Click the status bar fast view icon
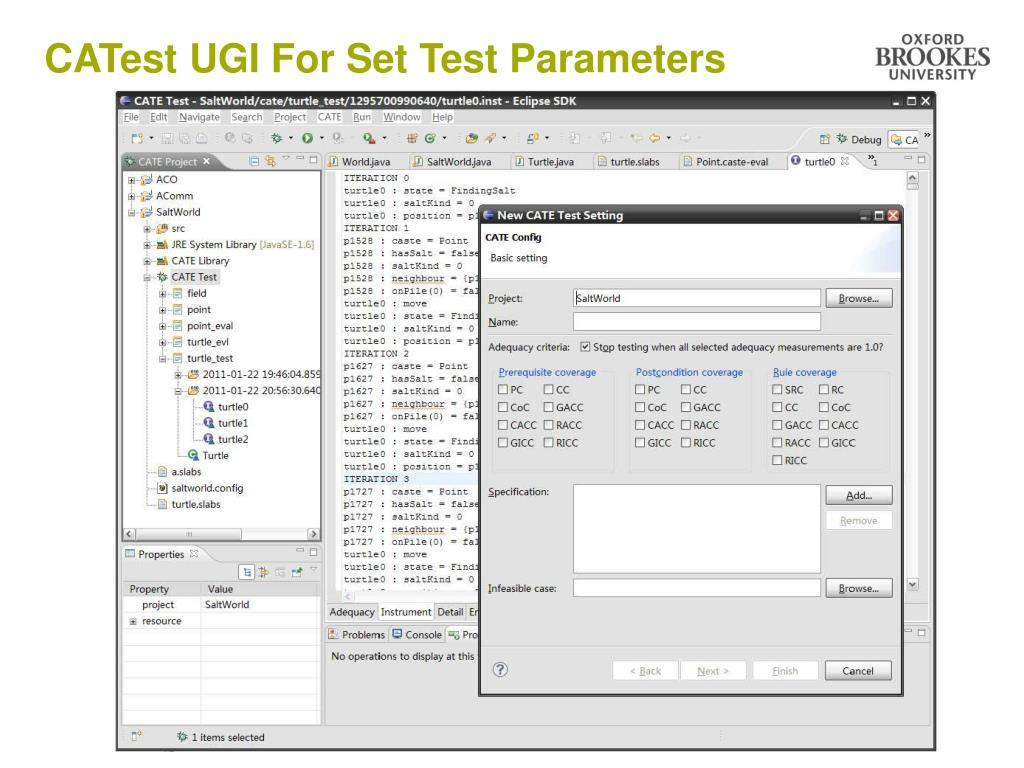Screen dimensions: 1024x768 [136, 737]
